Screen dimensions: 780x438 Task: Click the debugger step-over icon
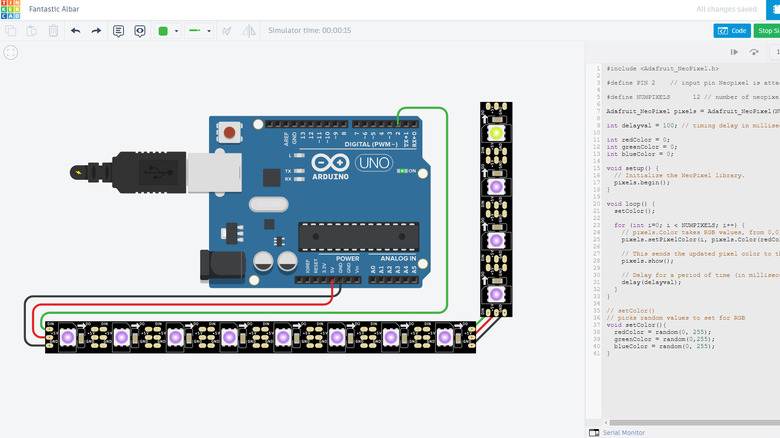pyautogui.click(x=753, y=52)
